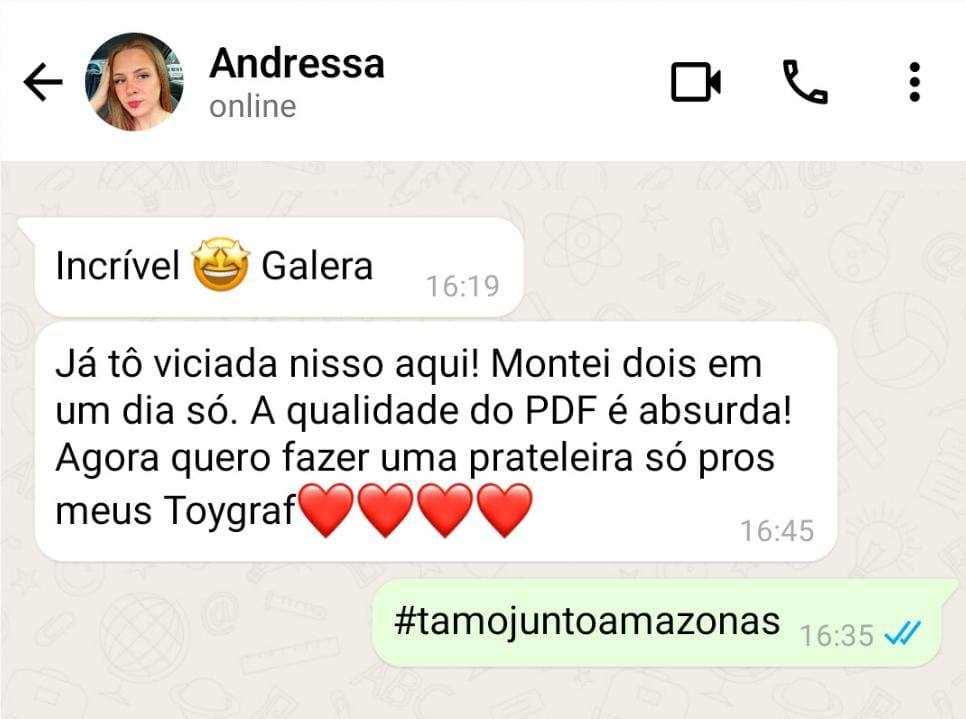Open the three-dot more options menu

coord(915,81)
